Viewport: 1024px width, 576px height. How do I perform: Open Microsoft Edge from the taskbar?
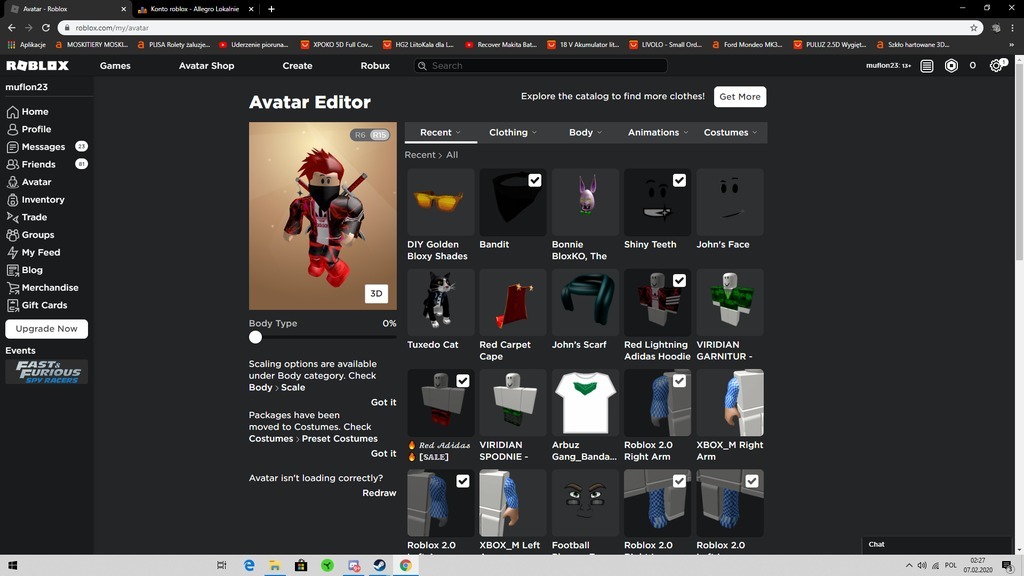point(249,566)
